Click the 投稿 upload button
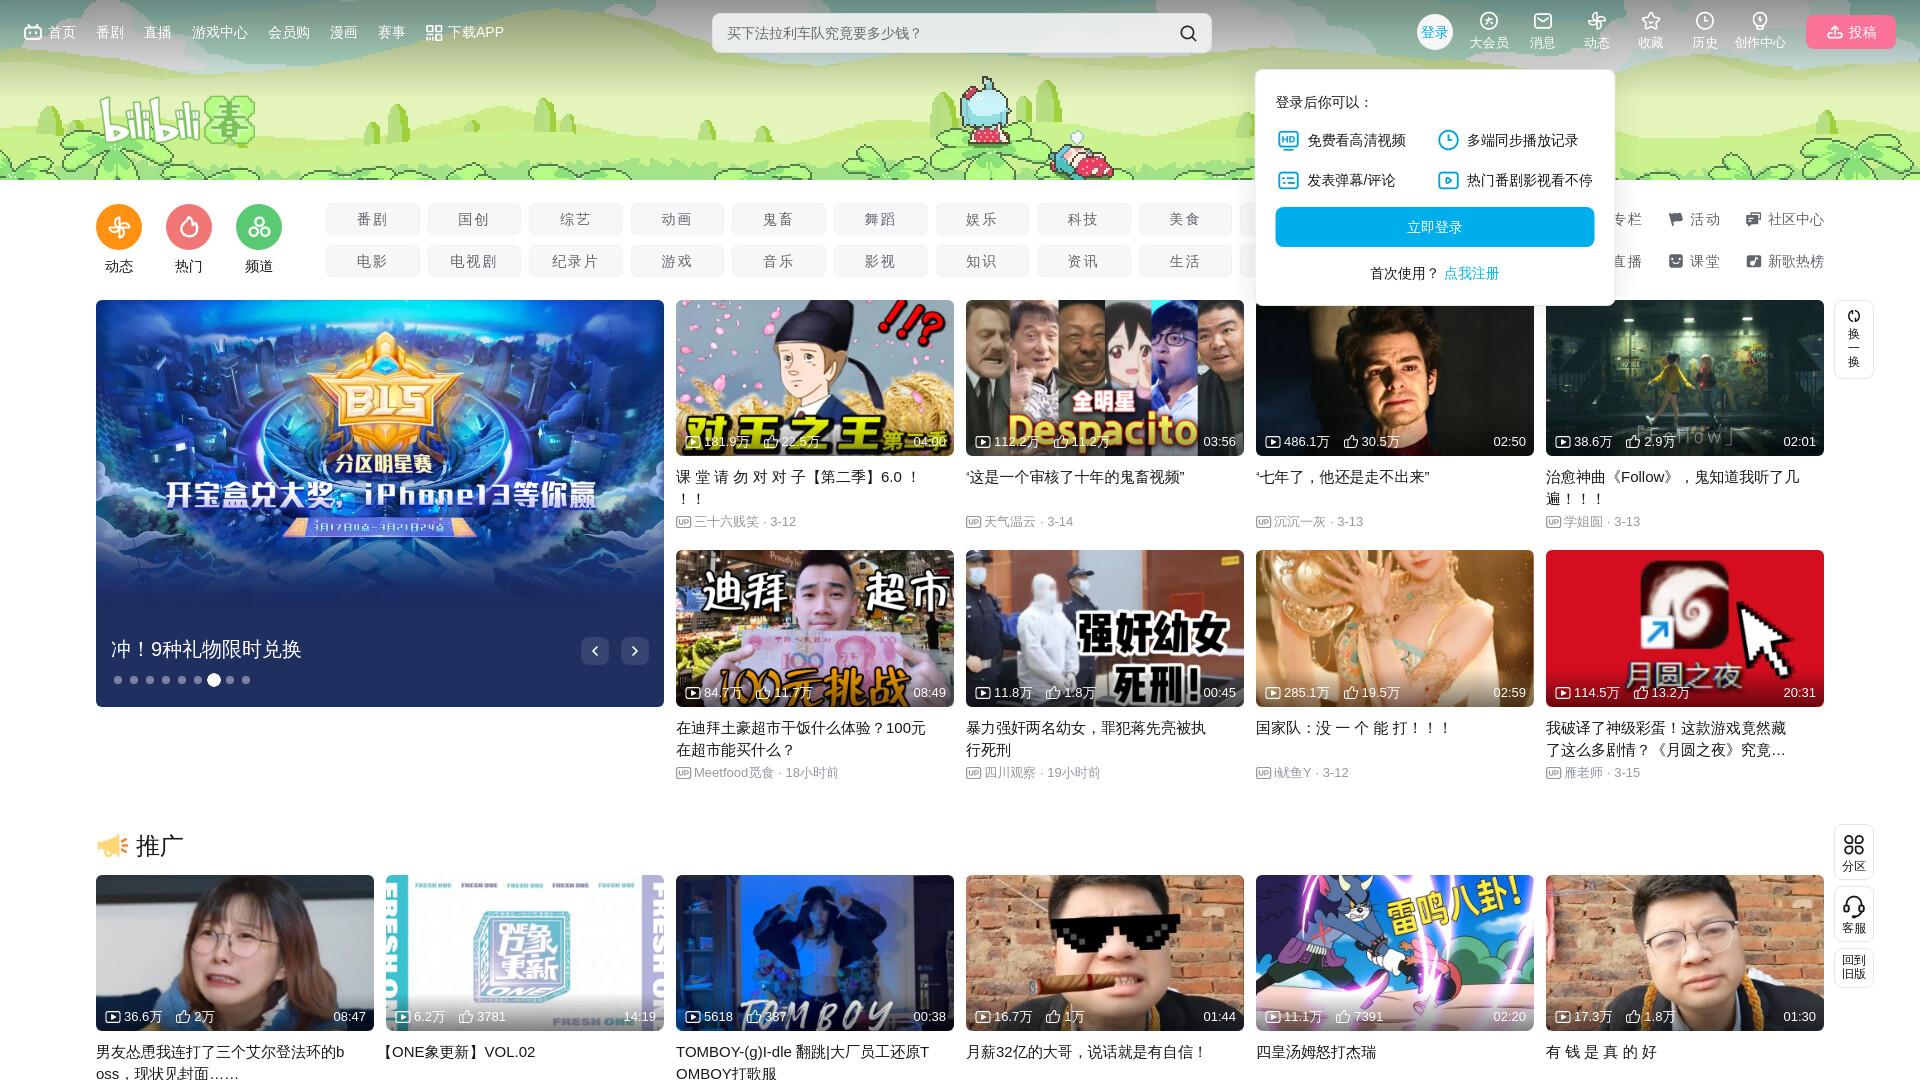The width and height of the screenshot is (1920, 1080). [1851, 32]
